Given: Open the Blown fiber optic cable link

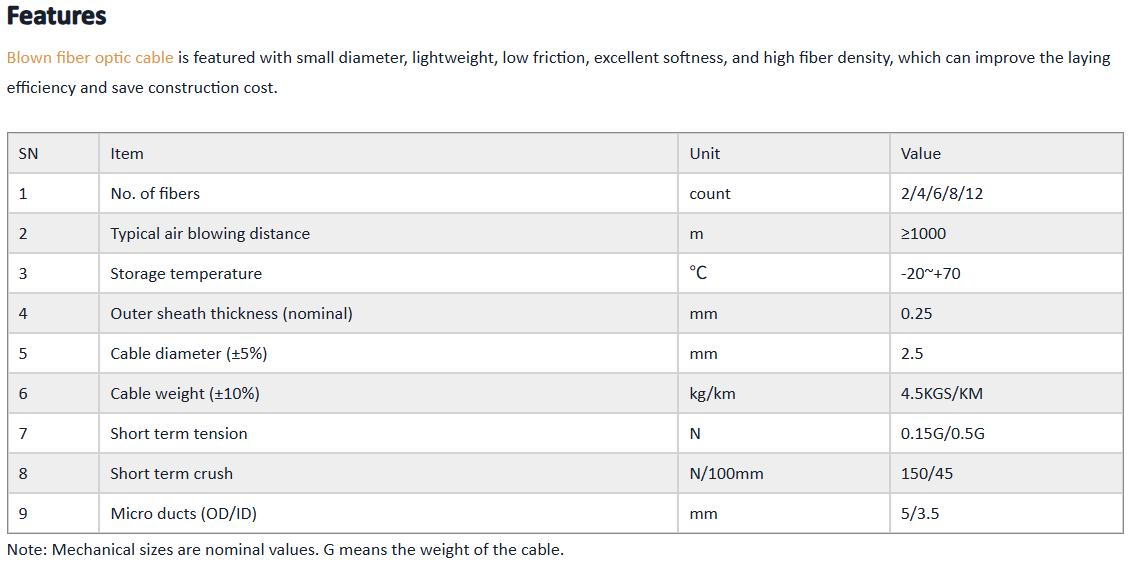Looking at the screenshot, I should pyautogui.click(x=90, y=57).
